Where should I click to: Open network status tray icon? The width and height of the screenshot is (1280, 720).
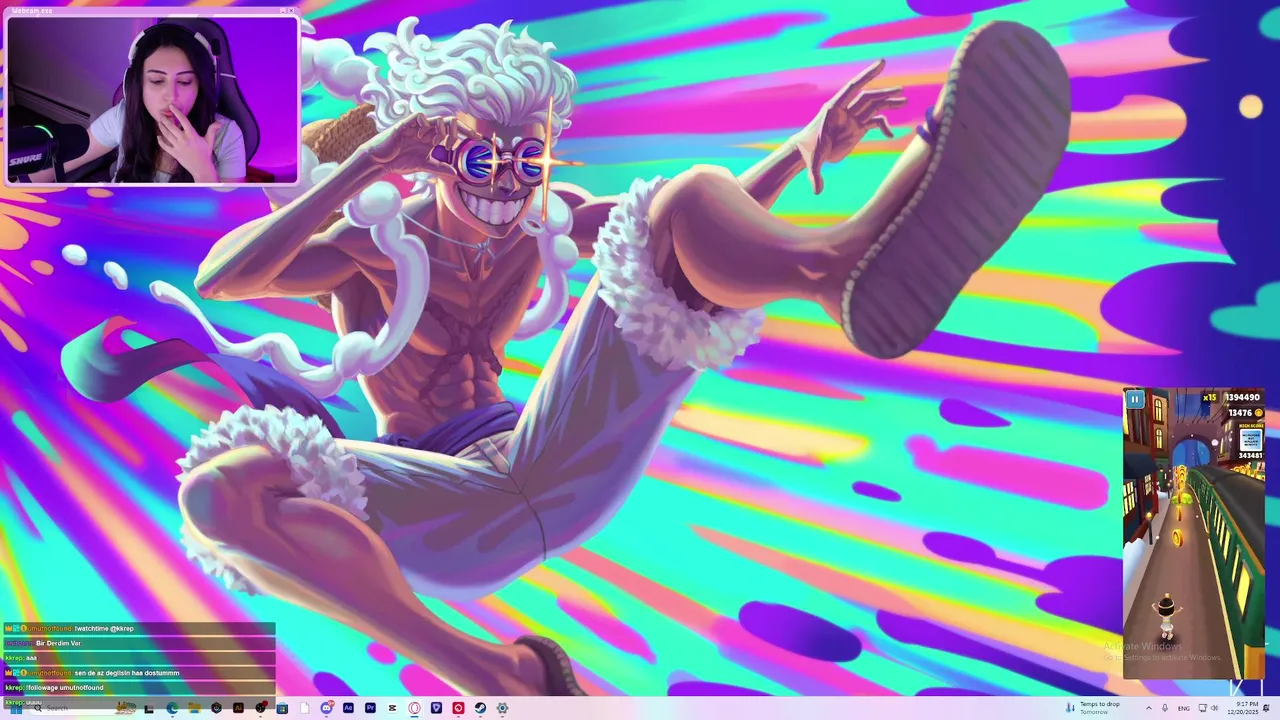1202,708
